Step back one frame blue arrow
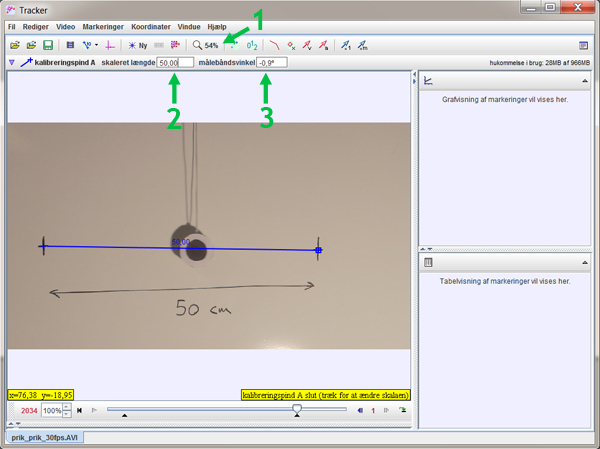The image size is (600, 449). coord(360,410)
